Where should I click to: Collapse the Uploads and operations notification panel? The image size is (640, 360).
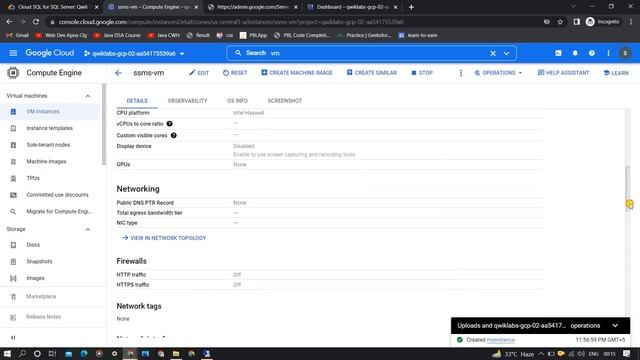(x=615, y=326)
